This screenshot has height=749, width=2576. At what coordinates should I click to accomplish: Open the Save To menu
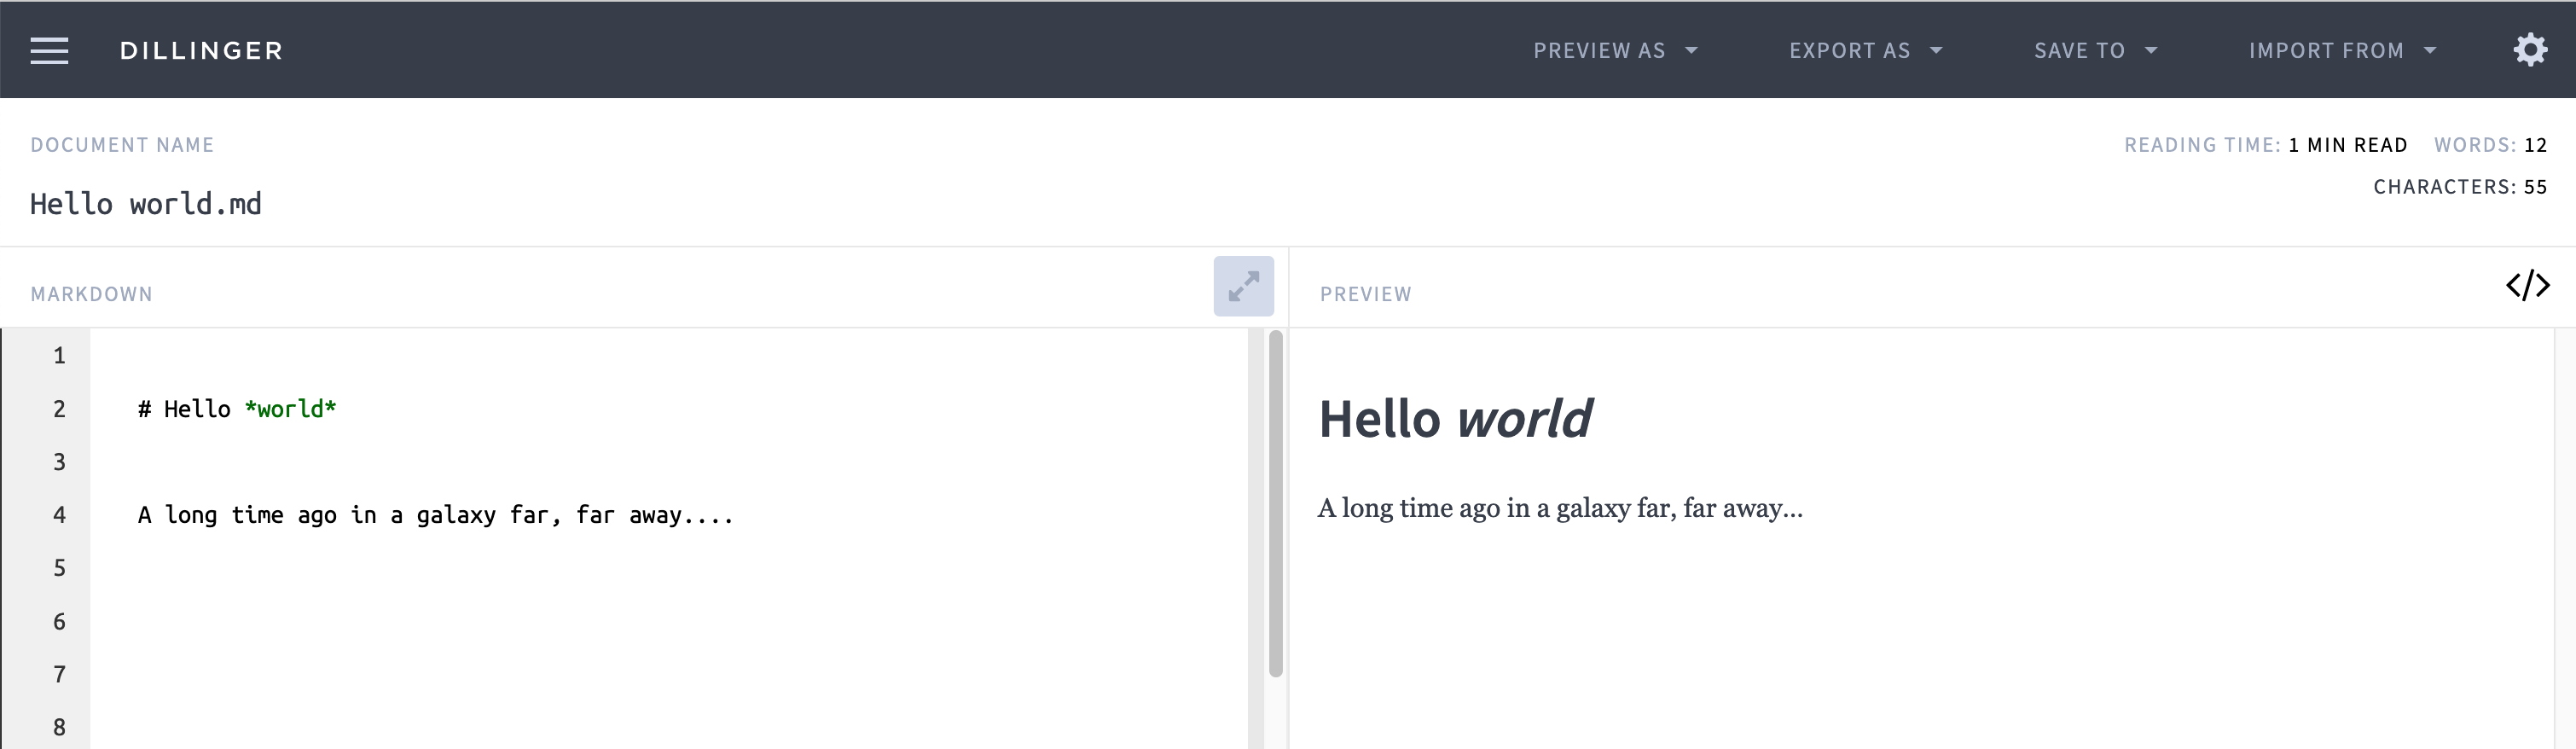pyautogui.click(x=2095, y=50)
